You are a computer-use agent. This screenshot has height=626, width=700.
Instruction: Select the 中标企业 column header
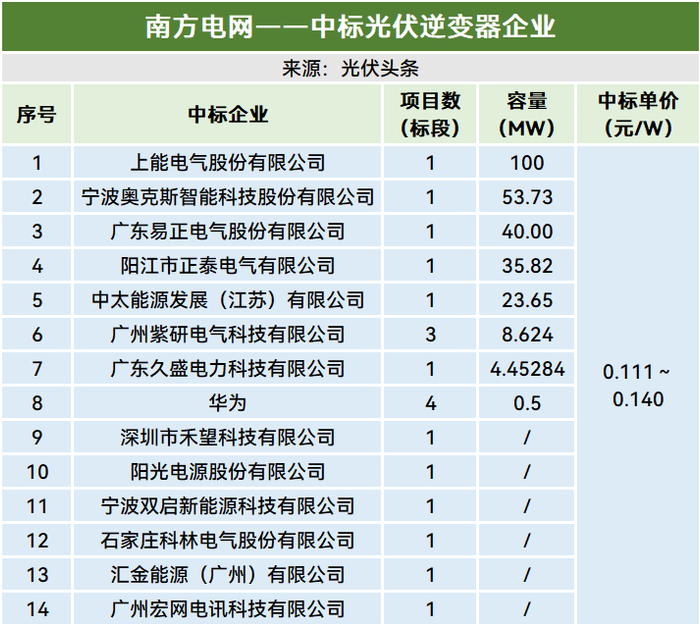228,115
